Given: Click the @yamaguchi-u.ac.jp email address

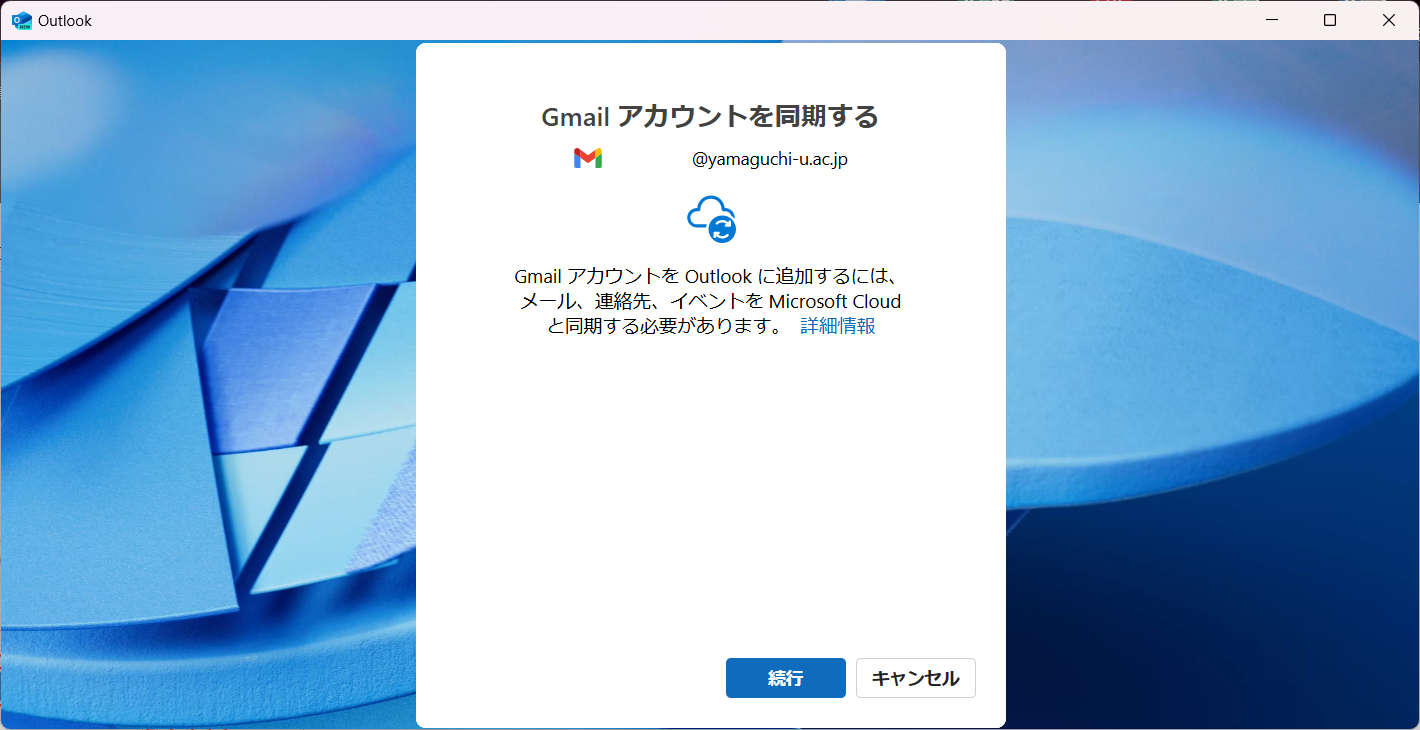Looking at the screenshot, I should click(770, 159).
